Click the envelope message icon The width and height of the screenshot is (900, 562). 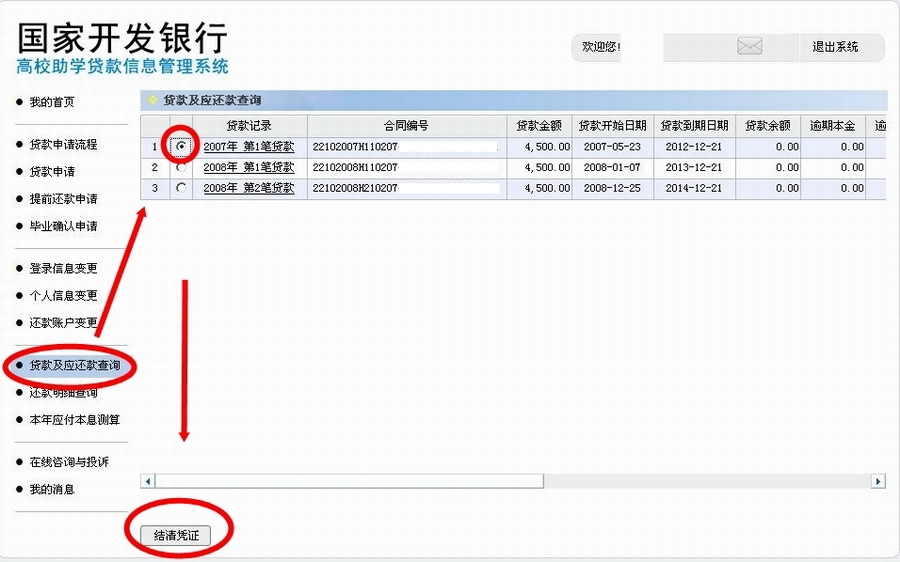coord(749,47)
